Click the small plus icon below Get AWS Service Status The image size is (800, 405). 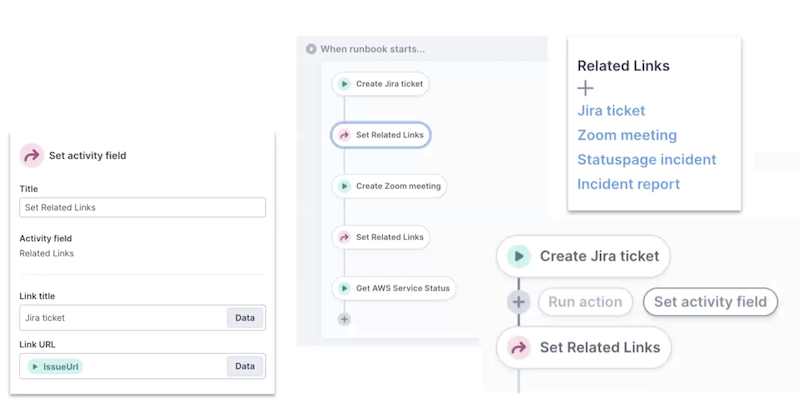pos(344,320)
